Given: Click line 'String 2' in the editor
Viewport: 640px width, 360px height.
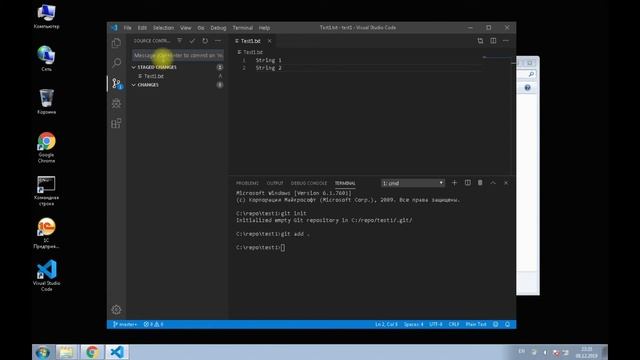Looking at the screenshot, I should (268, 68).
